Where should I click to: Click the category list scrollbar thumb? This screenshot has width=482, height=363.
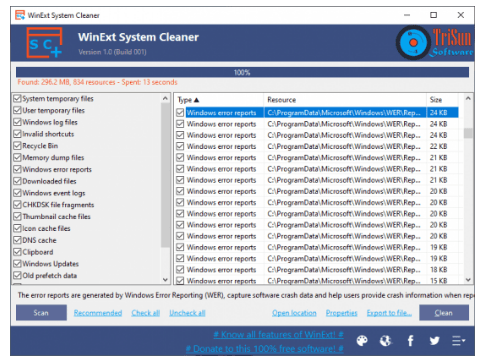(165, 175)
